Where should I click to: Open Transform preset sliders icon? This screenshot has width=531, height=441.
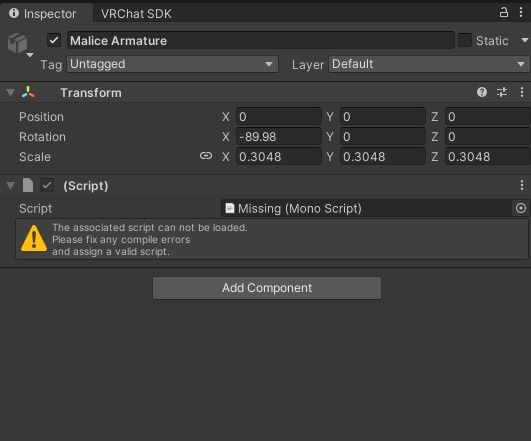tap(502, 92)
